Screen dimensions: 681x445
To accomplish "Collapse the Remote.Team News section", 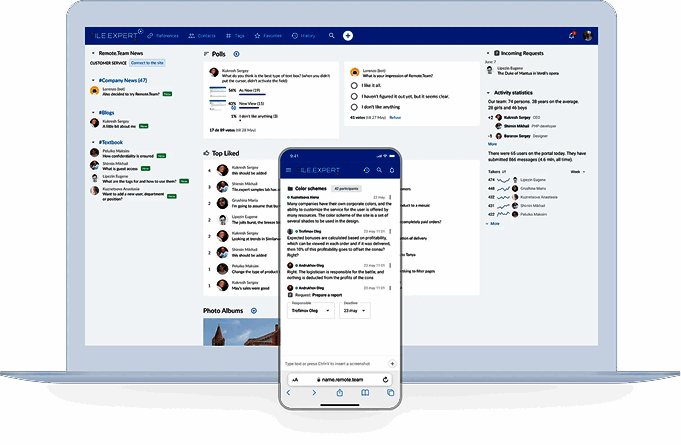I will [x=93, y=53].
